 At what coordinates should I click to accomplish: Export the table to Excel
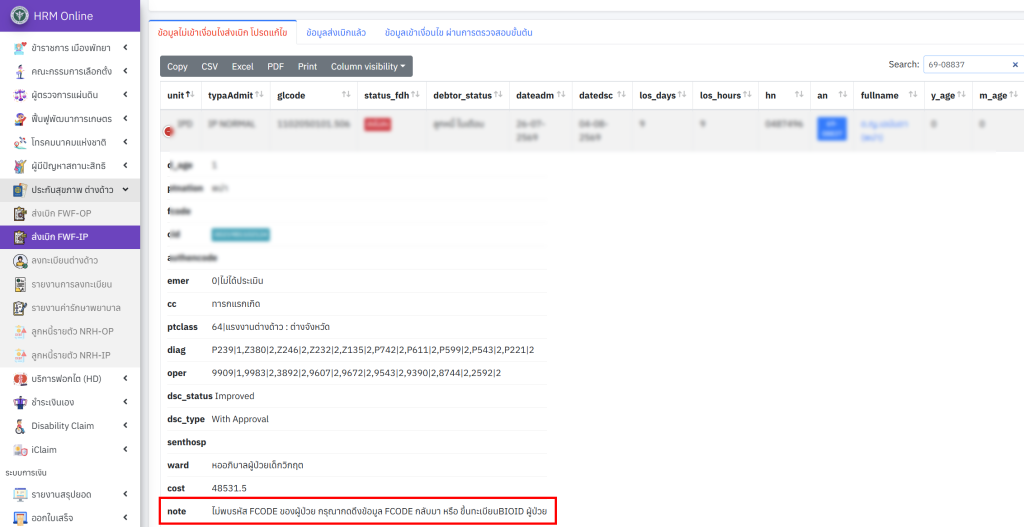pos(242,67)
